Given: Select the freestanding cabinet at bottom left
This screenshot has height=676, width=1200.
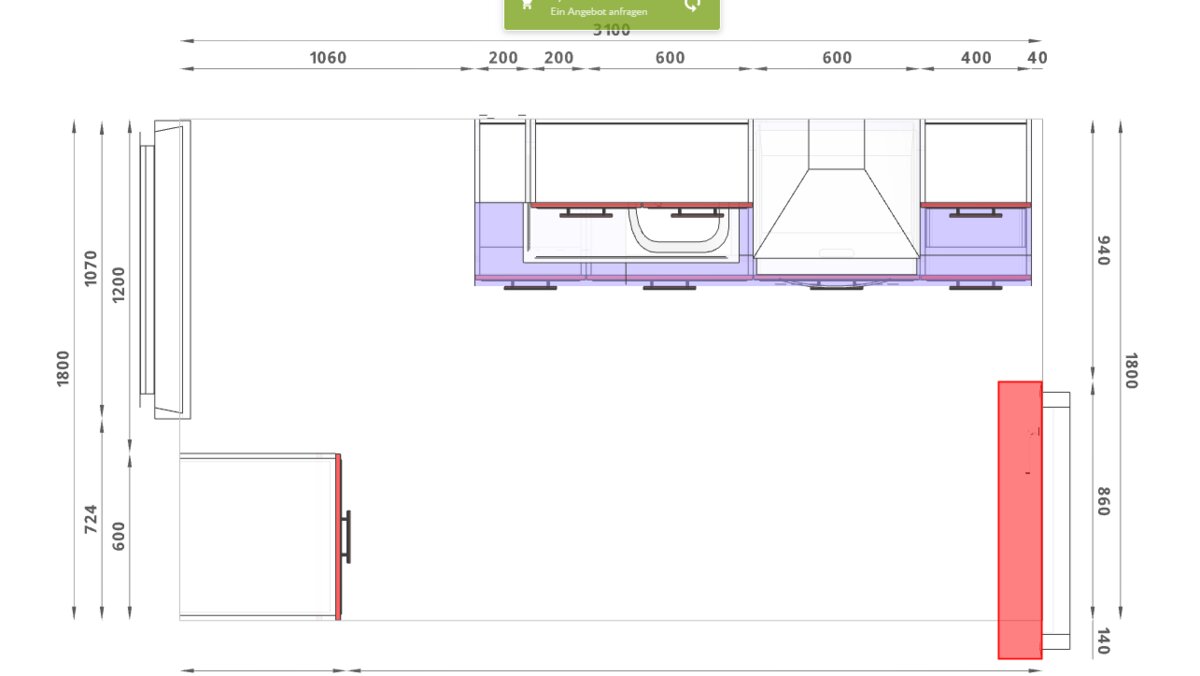Looking at the screenshot, I should click(257, 536).
